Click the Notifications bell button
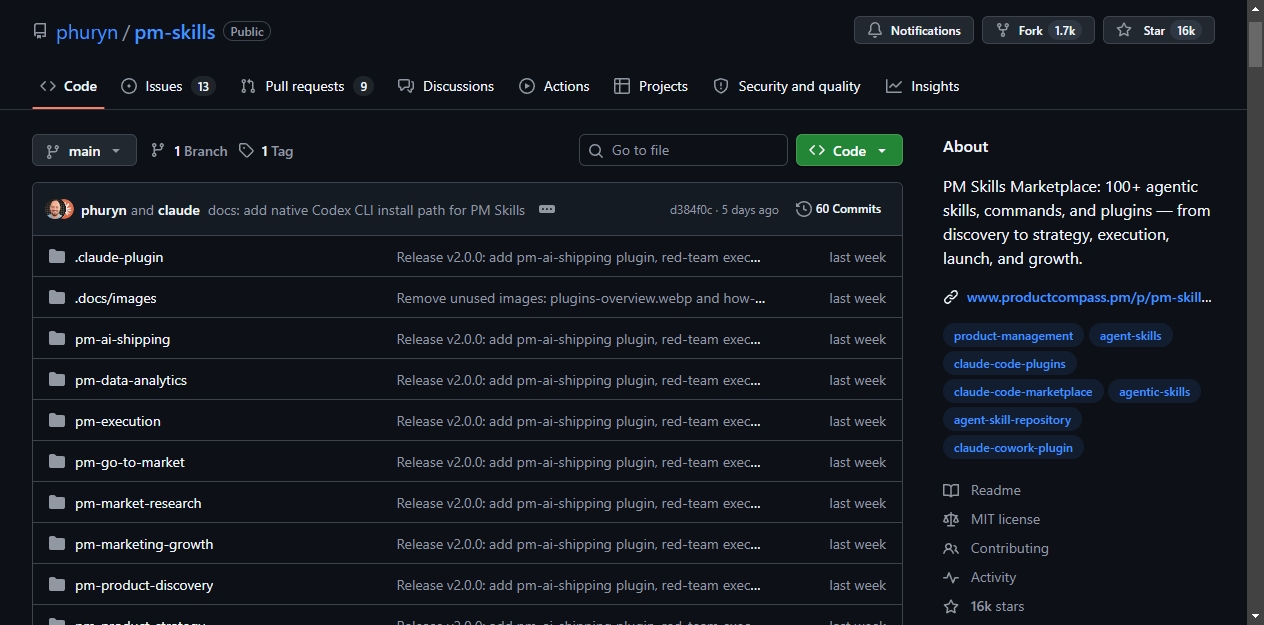The width and height of the screenshot is (1264, 625). pos(914,30)
